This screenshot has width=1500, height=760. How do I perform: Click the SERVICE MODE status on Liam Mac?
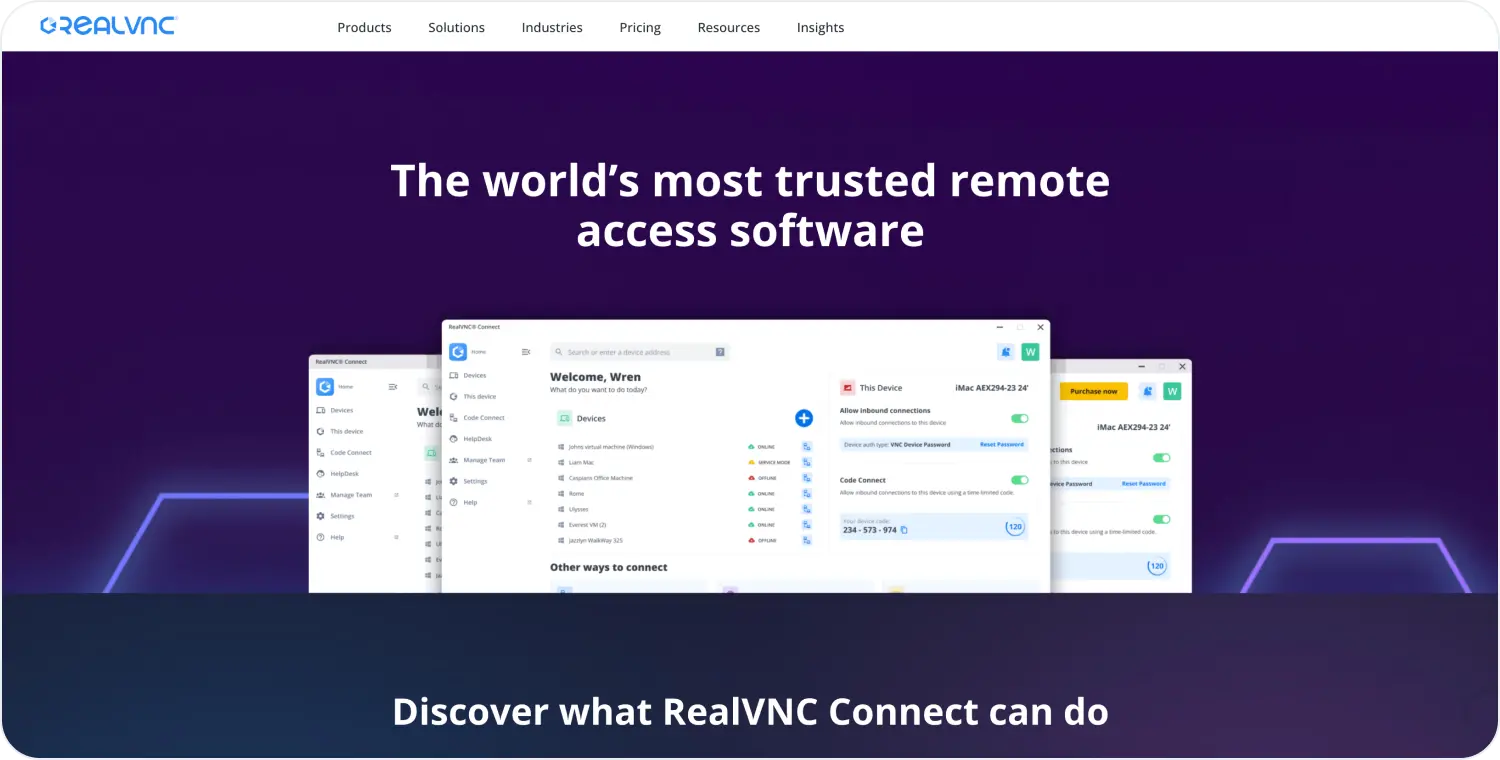769,462
